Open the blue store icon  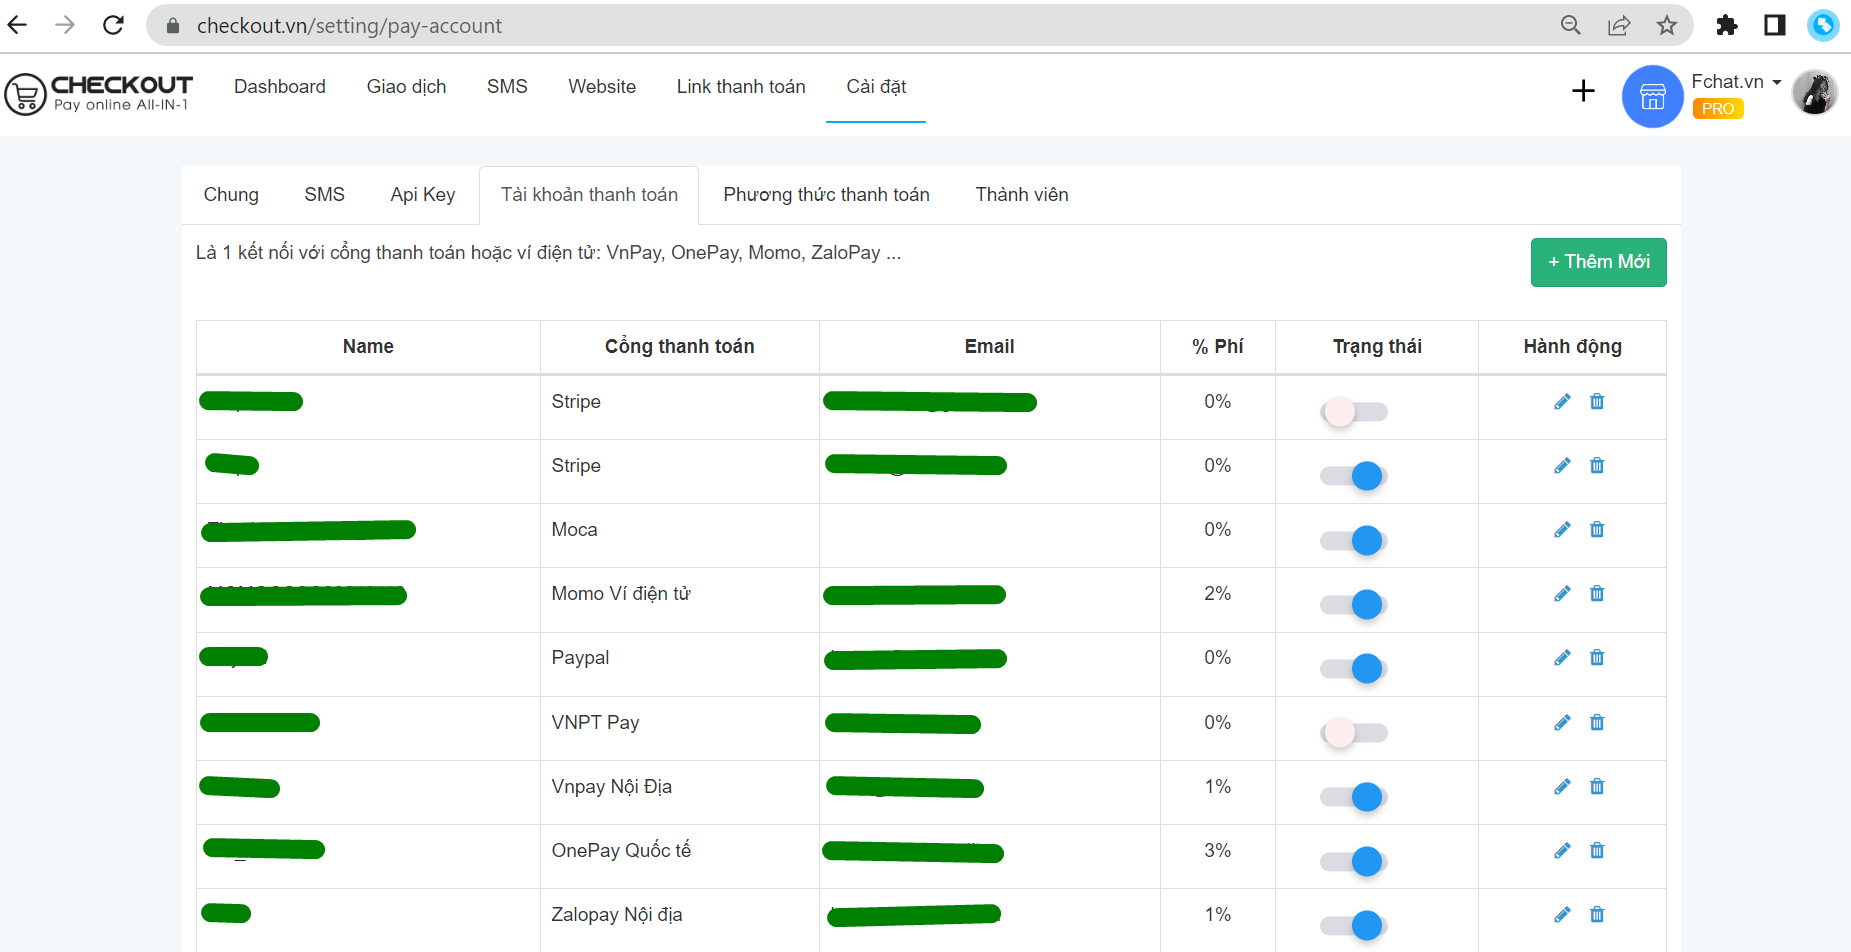[1652, 96]
